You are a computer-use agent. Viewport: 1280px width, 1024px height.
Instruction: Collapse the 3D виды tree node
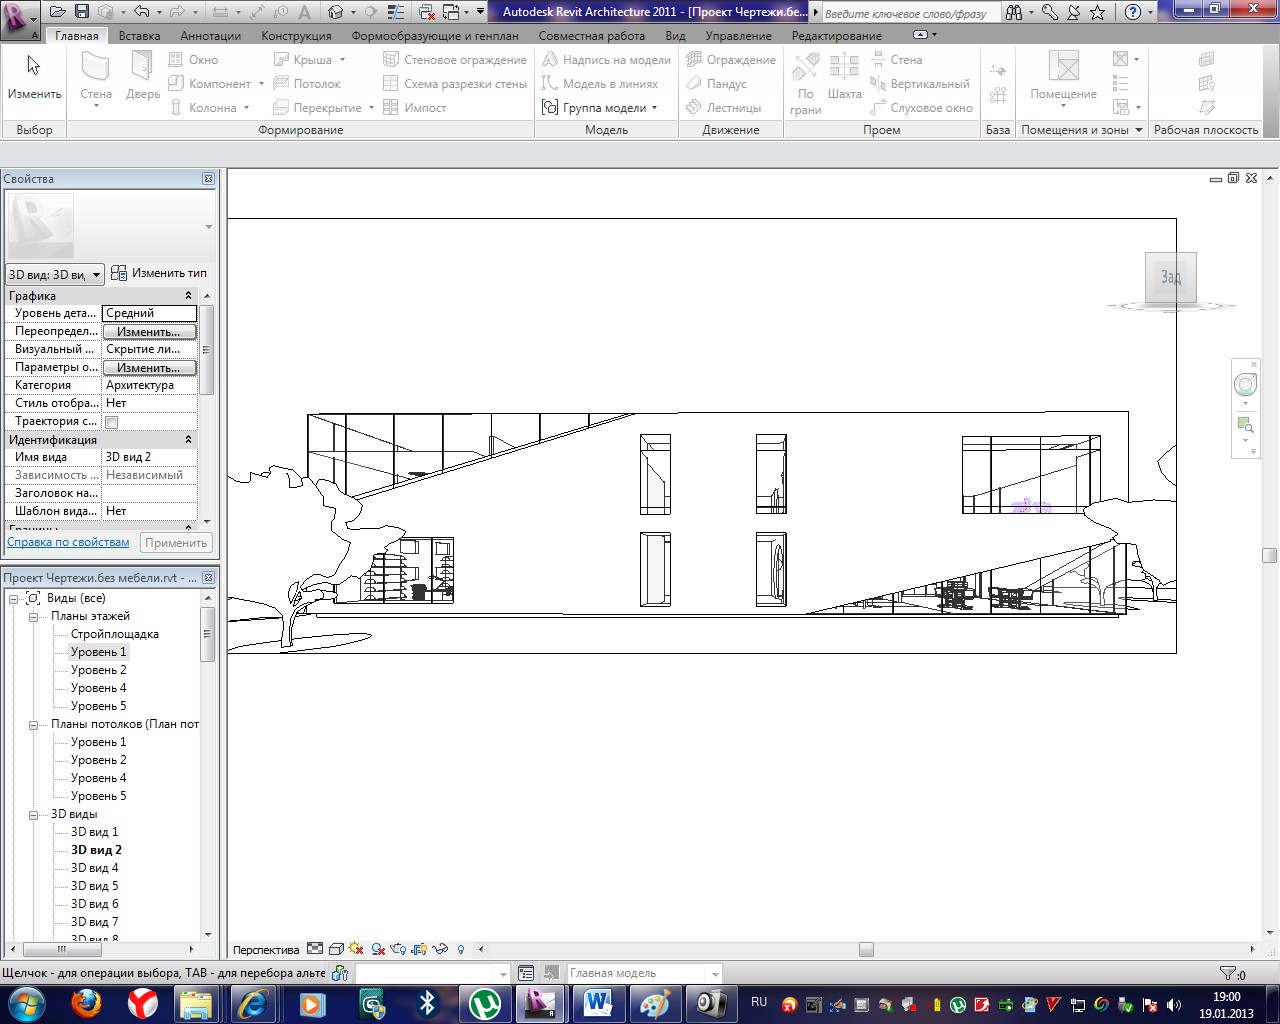(33, 815)
